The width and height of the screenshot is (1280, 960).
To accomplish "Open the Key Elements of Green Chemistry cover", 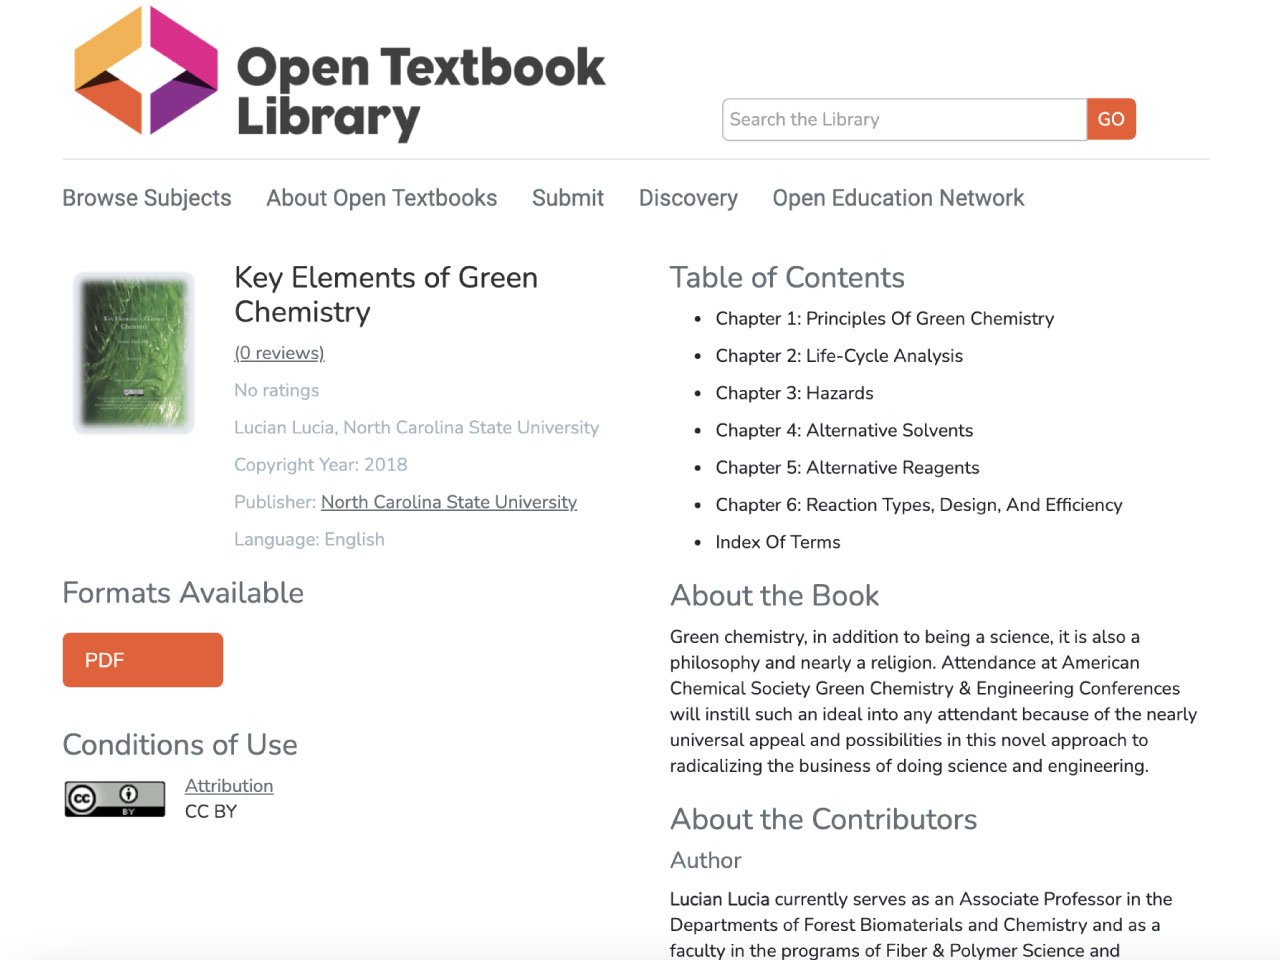I will point(134,353).
